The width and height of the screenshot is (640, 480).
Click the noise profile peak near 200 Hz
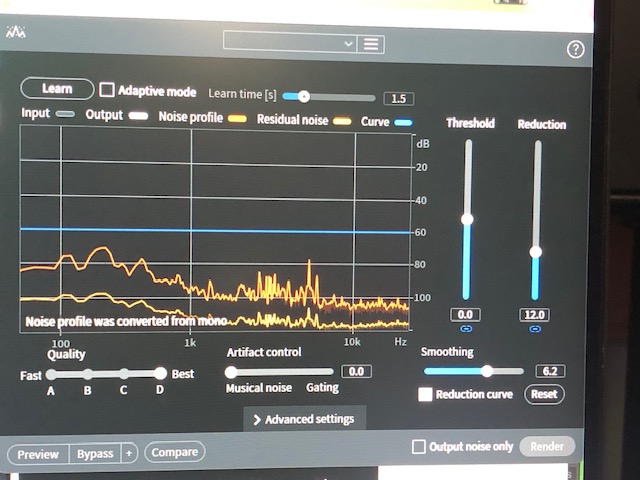(x=104, y=248)
